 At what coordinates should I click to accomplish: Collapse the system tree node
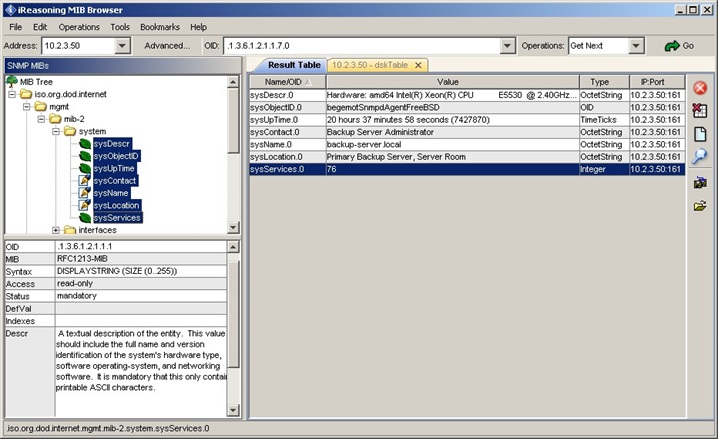pyautogui.click(x=56, y=131)
